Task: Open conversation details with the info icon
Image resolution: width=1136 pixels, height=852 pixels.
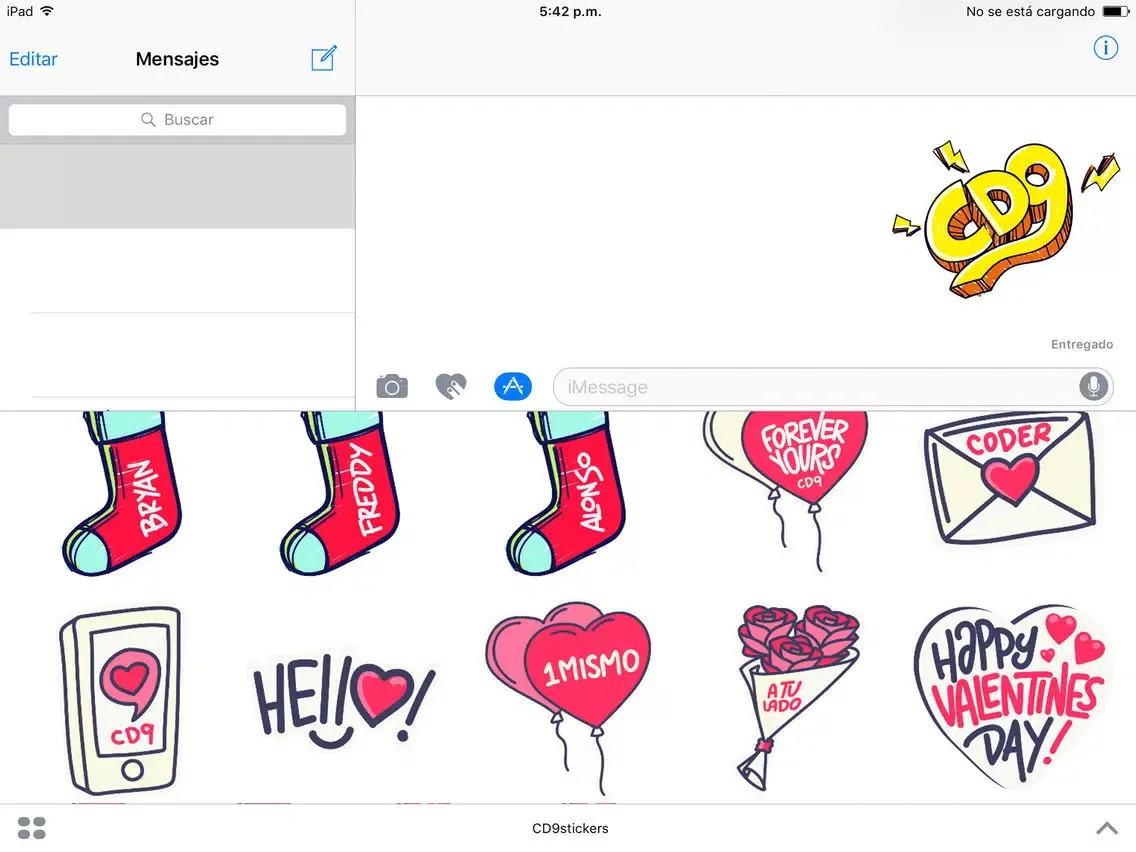Action: 1105,48
